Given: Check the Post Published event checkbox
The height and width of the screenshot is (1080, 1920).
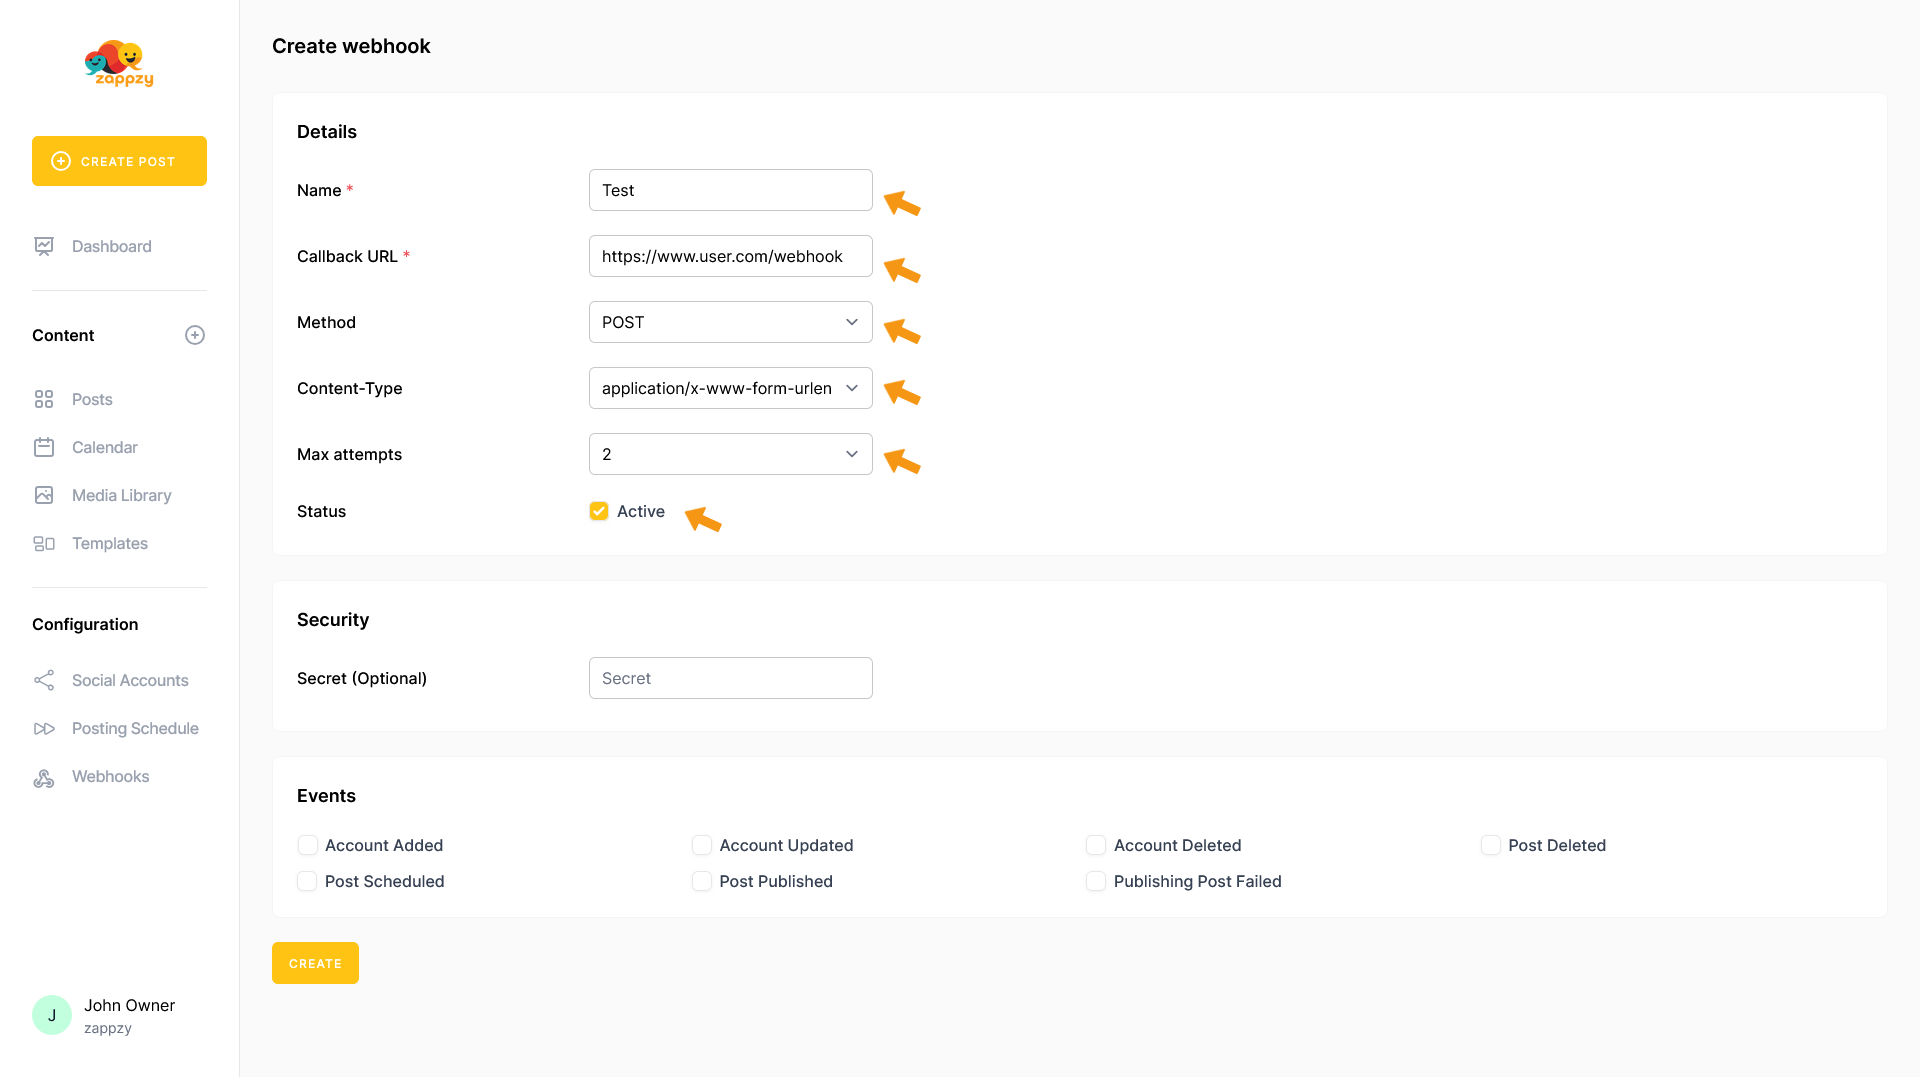Looking at the screenshot, I should 702,881.
